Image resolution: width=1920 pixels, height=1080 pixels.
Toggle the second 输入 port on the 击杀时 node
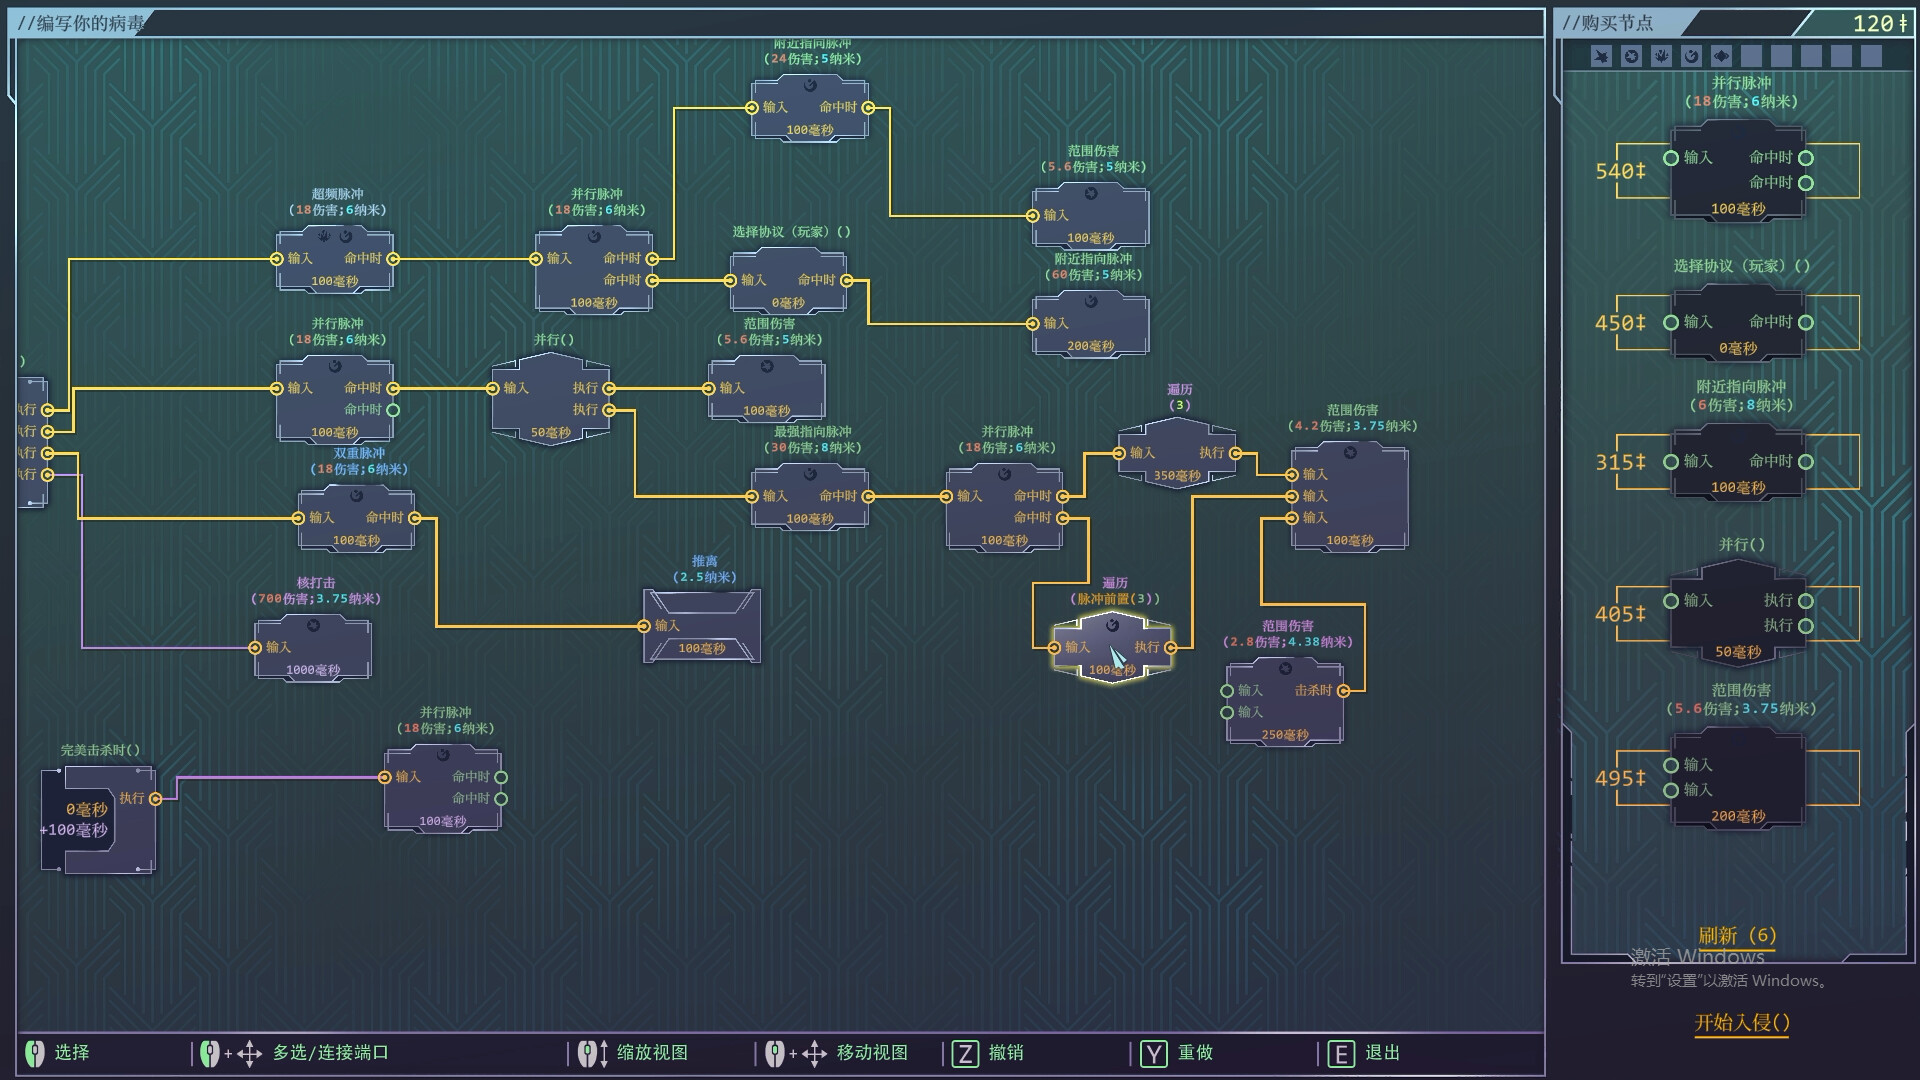tap(1229, 713)
